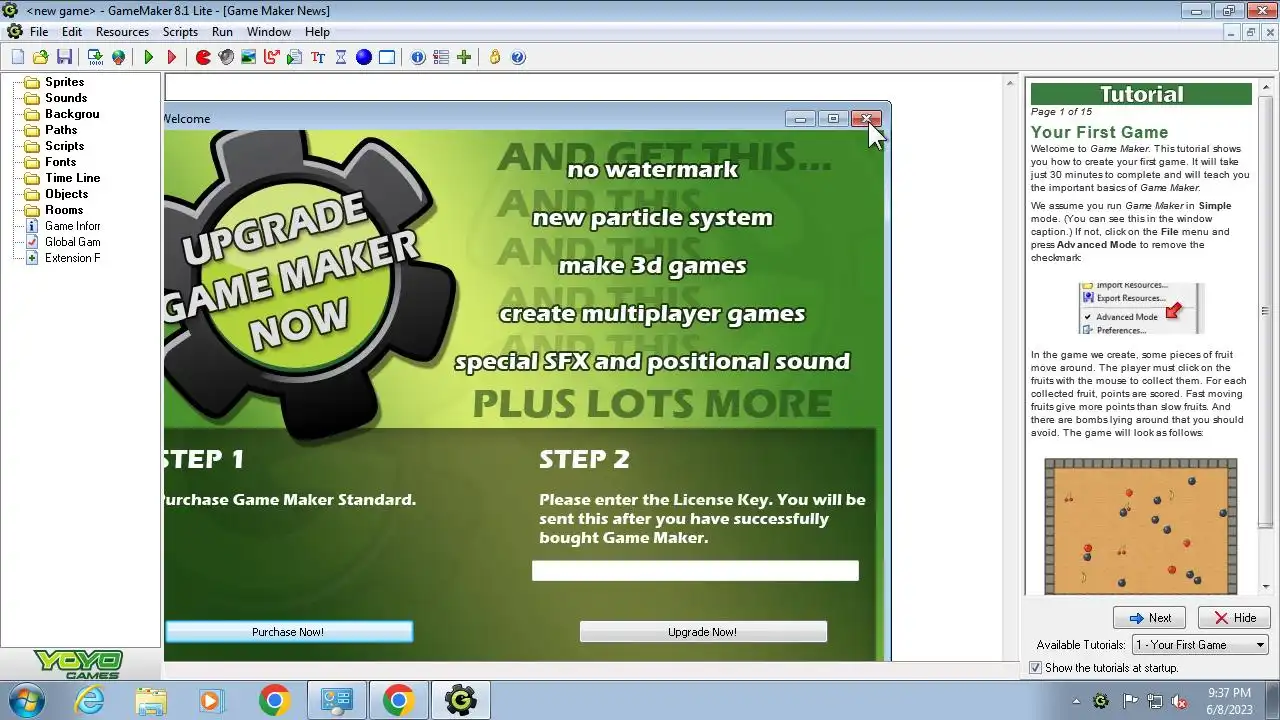Go to Next tutorial page
This screenshot has height=720, width=1280.
click(x=1149, y=618)
